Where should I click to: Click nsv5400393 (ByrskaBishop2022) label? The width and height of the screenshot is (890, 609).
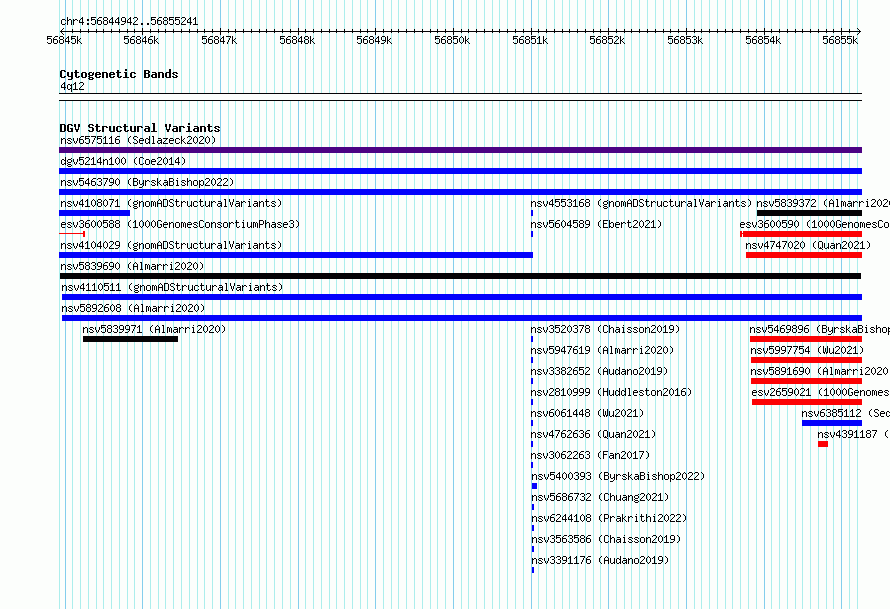pos(618,476)
